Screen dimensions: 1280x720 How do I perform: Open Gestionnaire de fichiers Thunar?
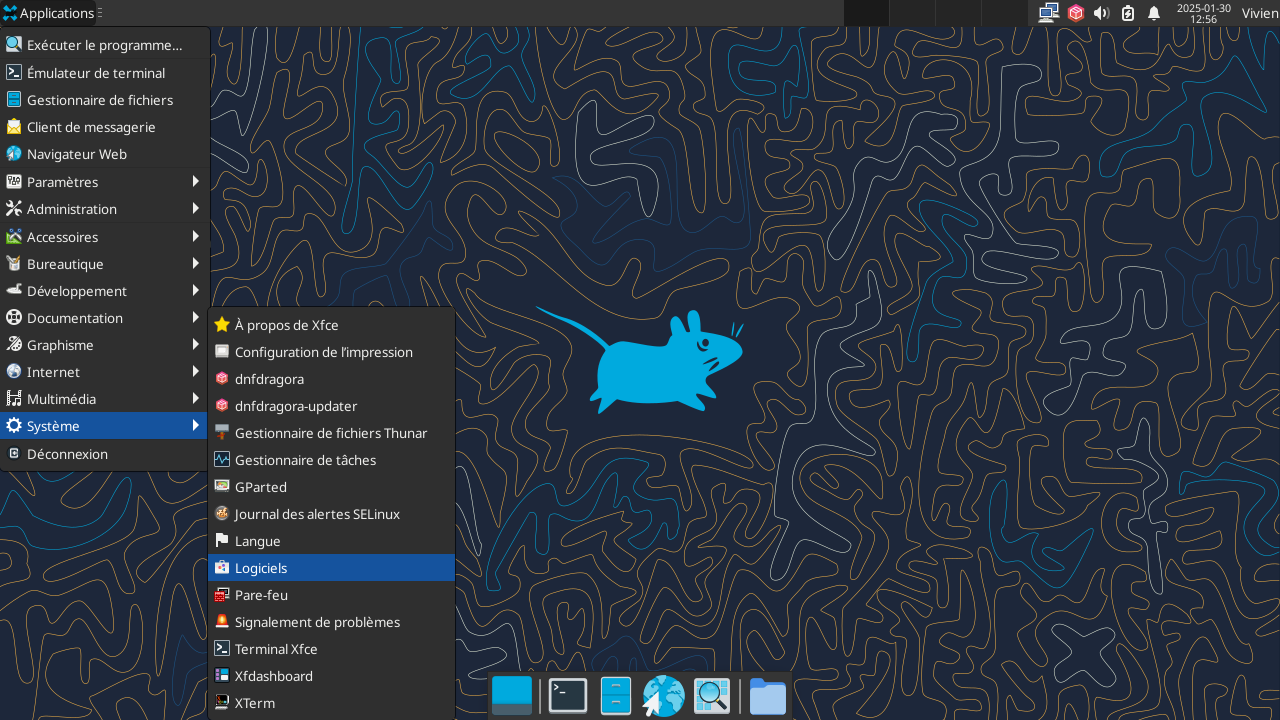[x=331, y=433]
